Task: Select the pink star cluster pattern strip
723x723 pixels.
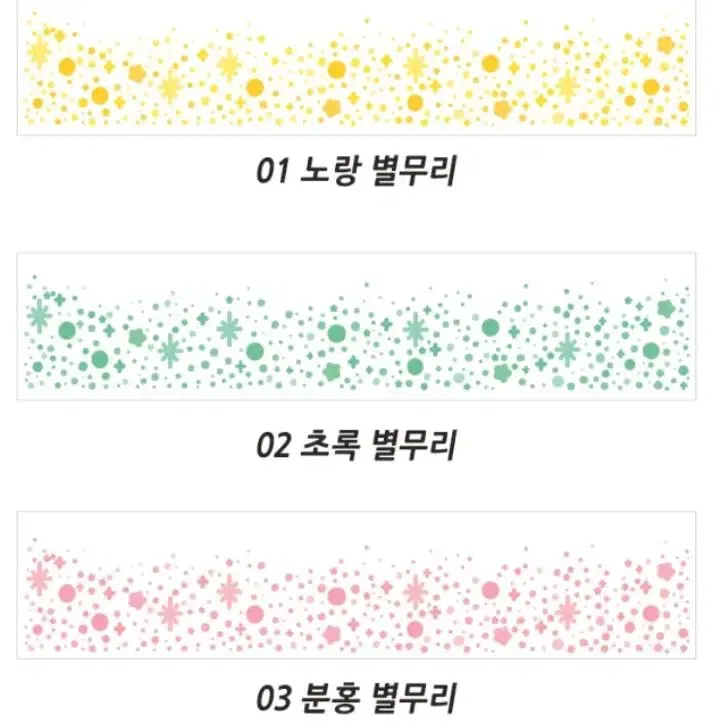Action: tap(356, 585)
